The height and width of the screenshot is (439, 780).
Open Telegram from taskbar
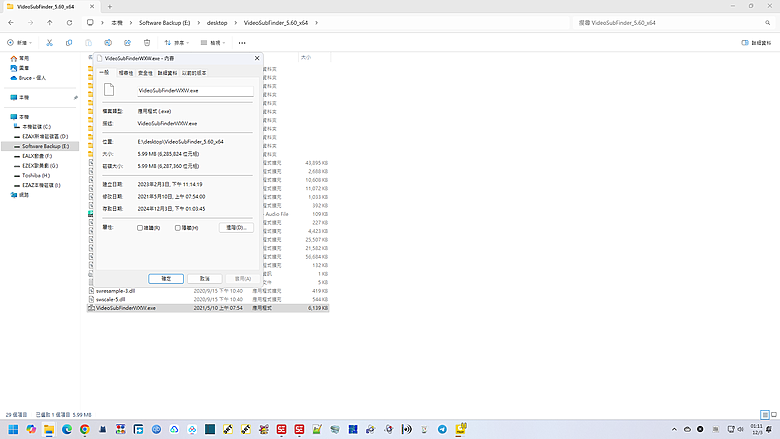coord(442,429)
